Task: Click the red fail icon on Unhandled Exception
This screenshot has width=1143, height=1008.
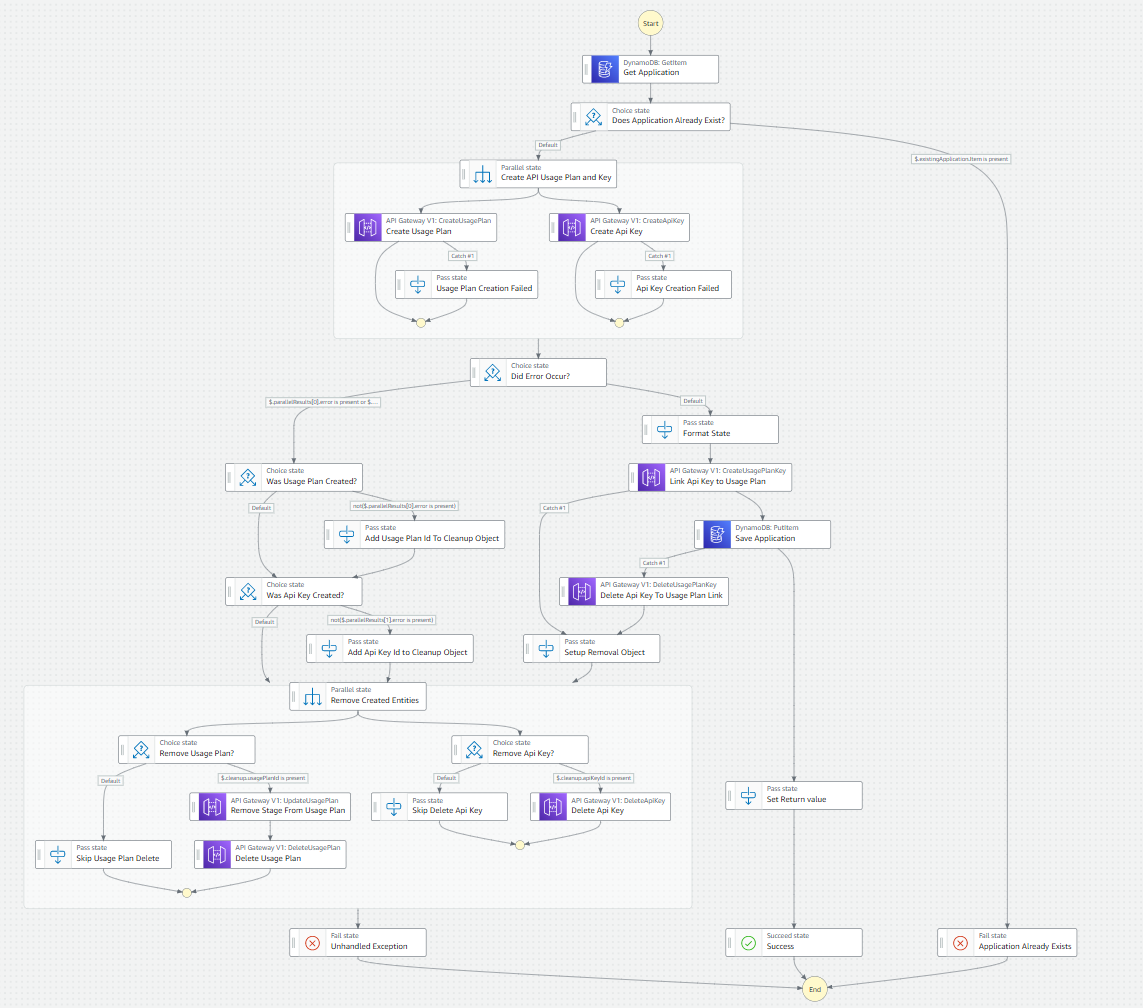Action: coord(312,943)
